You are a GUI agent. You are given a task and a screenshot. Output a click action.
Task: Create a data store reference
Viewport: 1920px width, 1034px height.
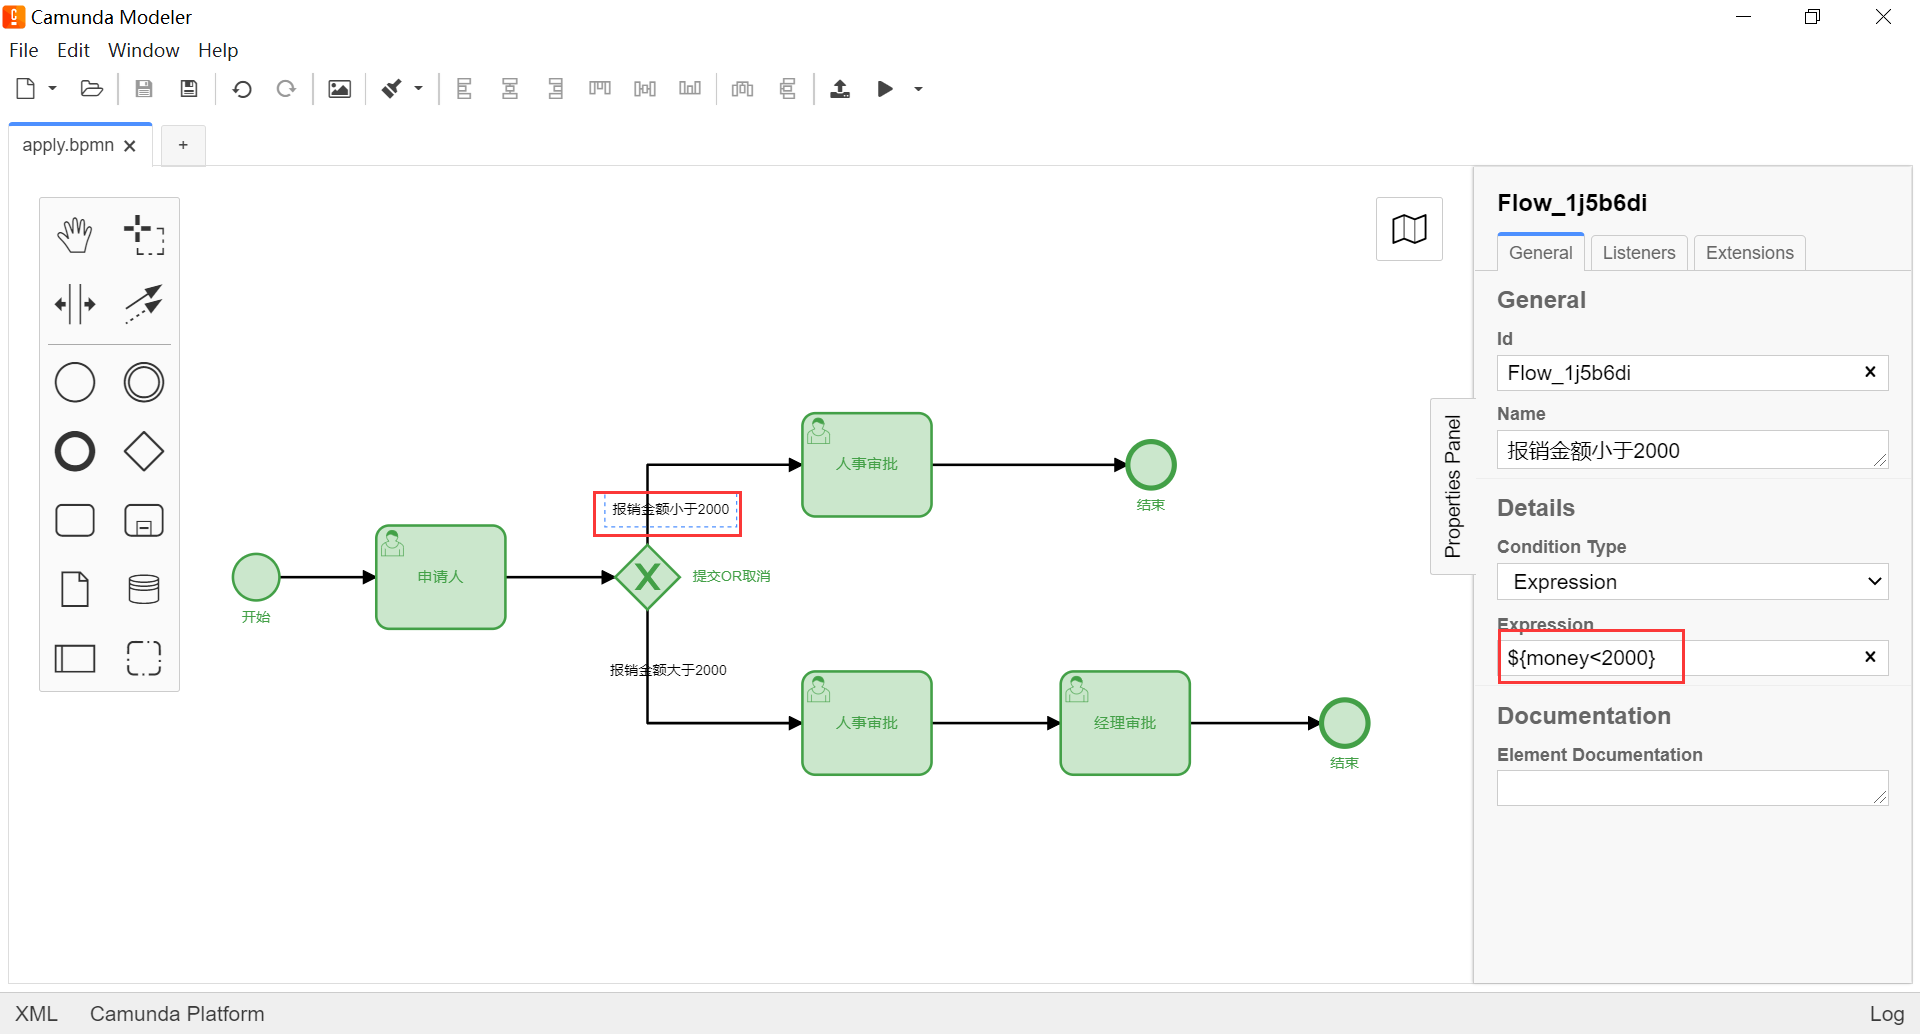[x=144, y=589]
